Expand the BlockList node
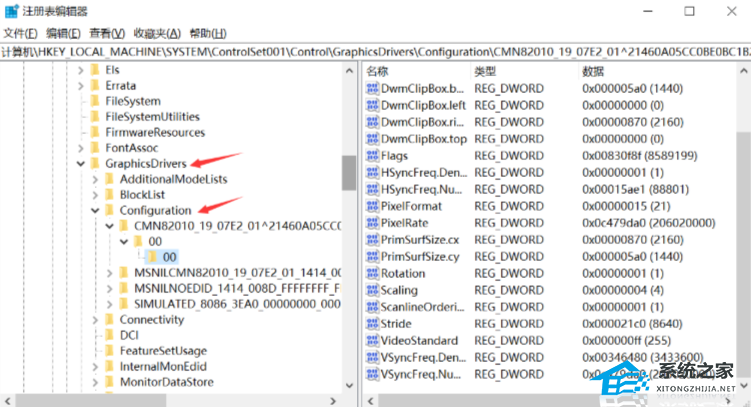The image size is (751, 407). coord(95,195)
